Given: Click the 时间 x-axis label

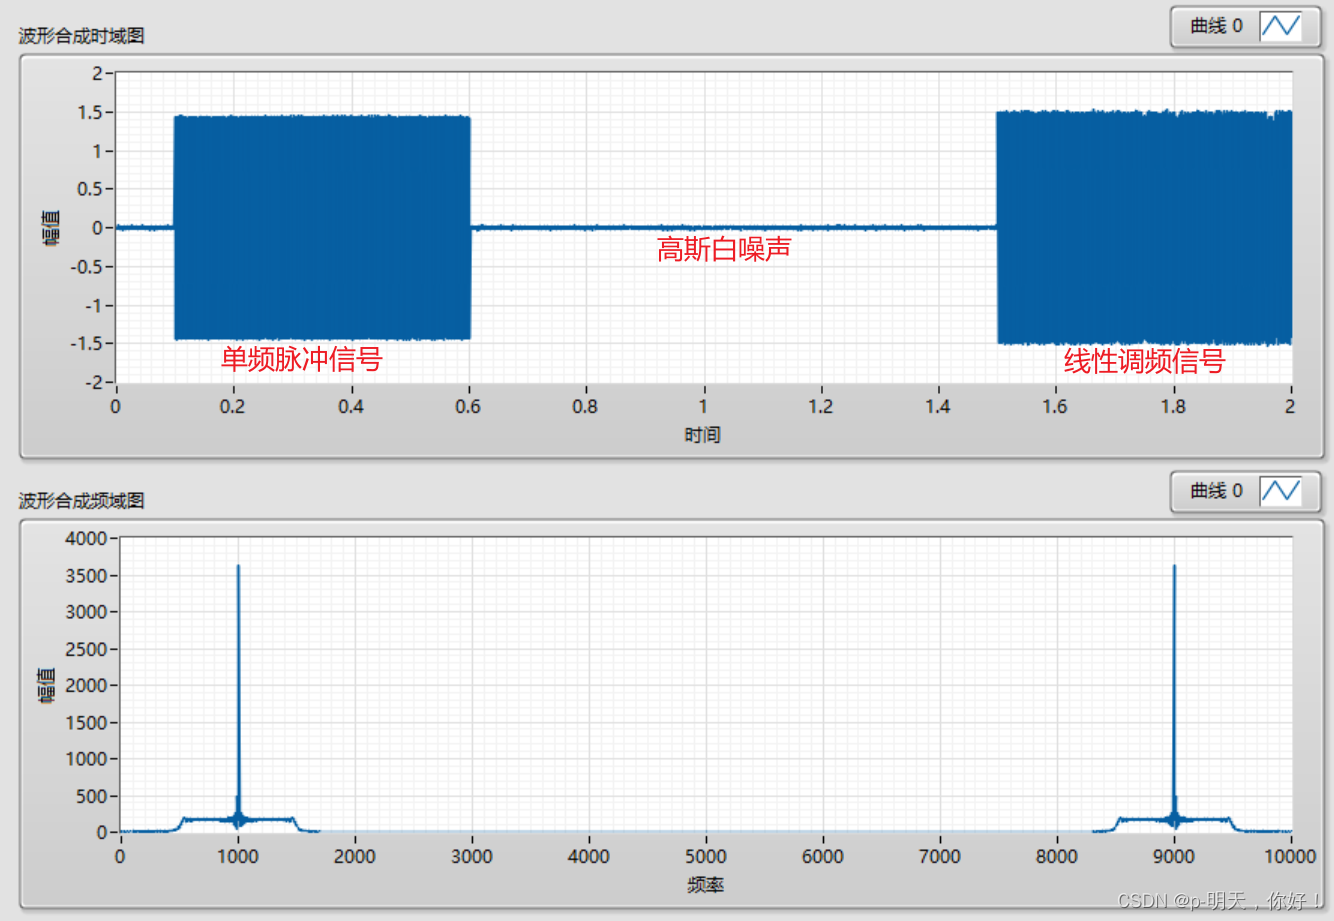Looking at the screenshot, I should coord(703,435).
